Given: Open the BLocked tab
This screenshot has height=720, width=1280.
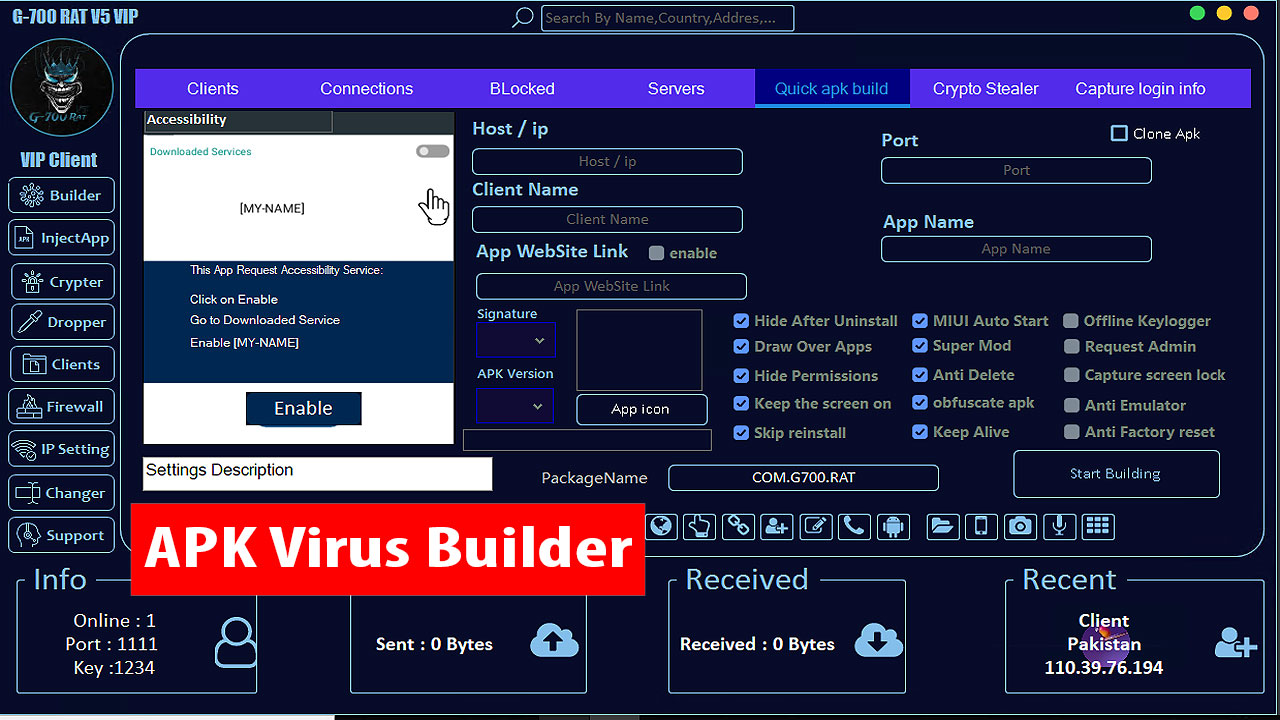Looking at the screenshot, I should [522, 88].
